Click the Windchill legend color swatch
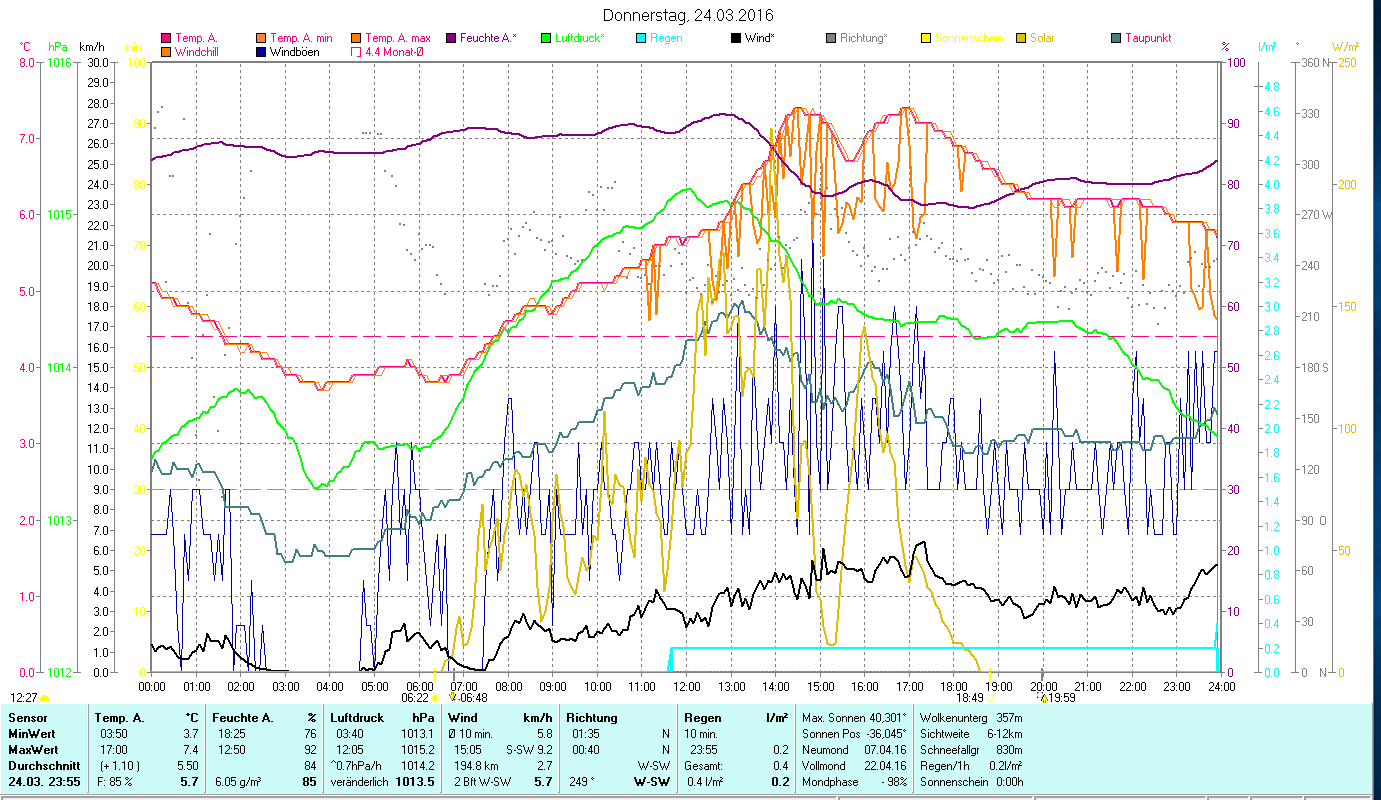This screenshot has height=800, width=1381. pos(166,51)
